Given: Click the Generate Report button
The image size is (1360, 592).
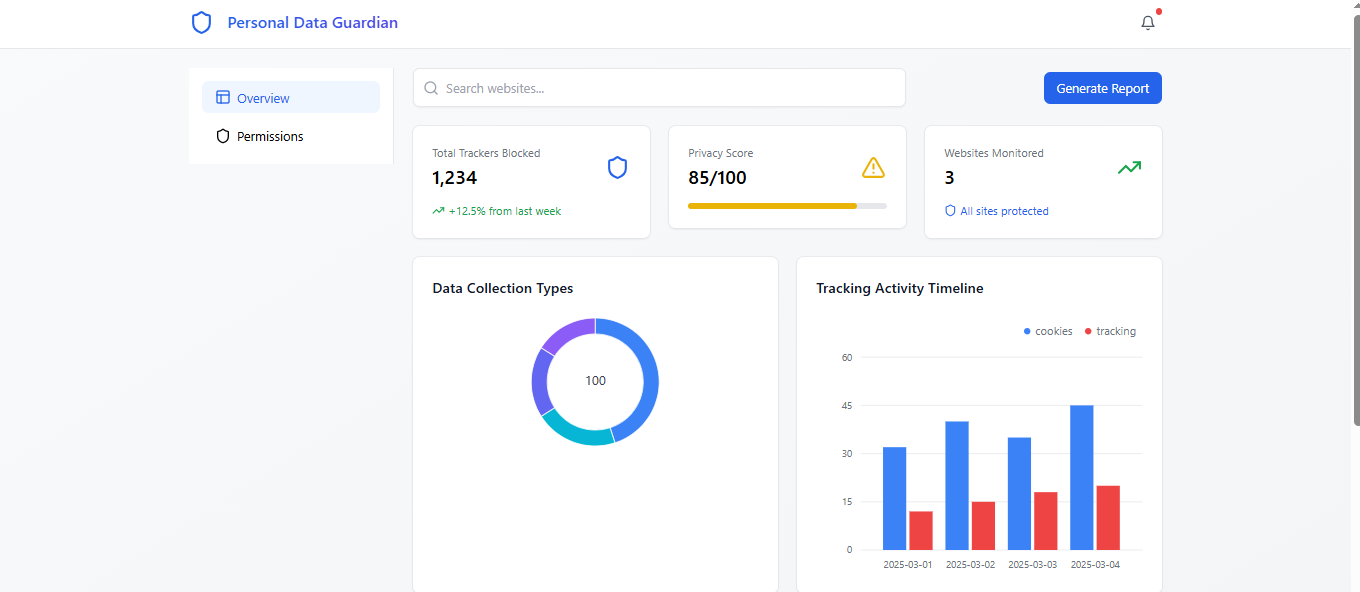Looking at the screenshot, I should pos(1103,88).
